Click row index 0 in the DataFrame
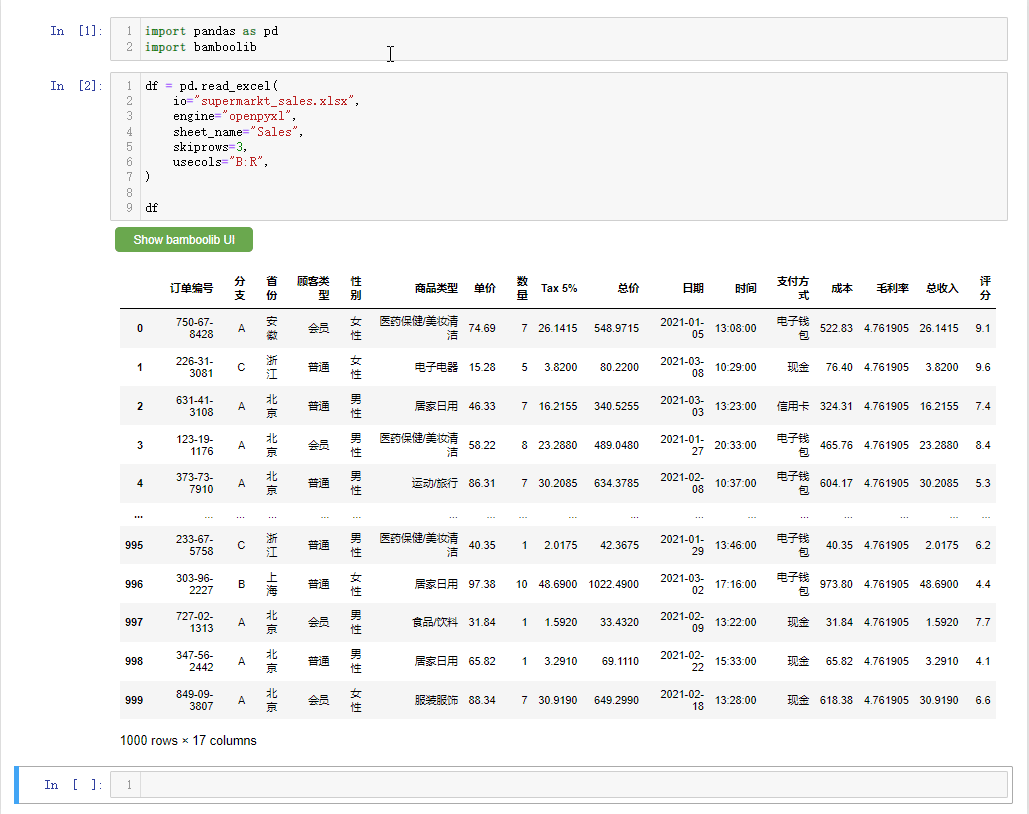 (139, 328)
